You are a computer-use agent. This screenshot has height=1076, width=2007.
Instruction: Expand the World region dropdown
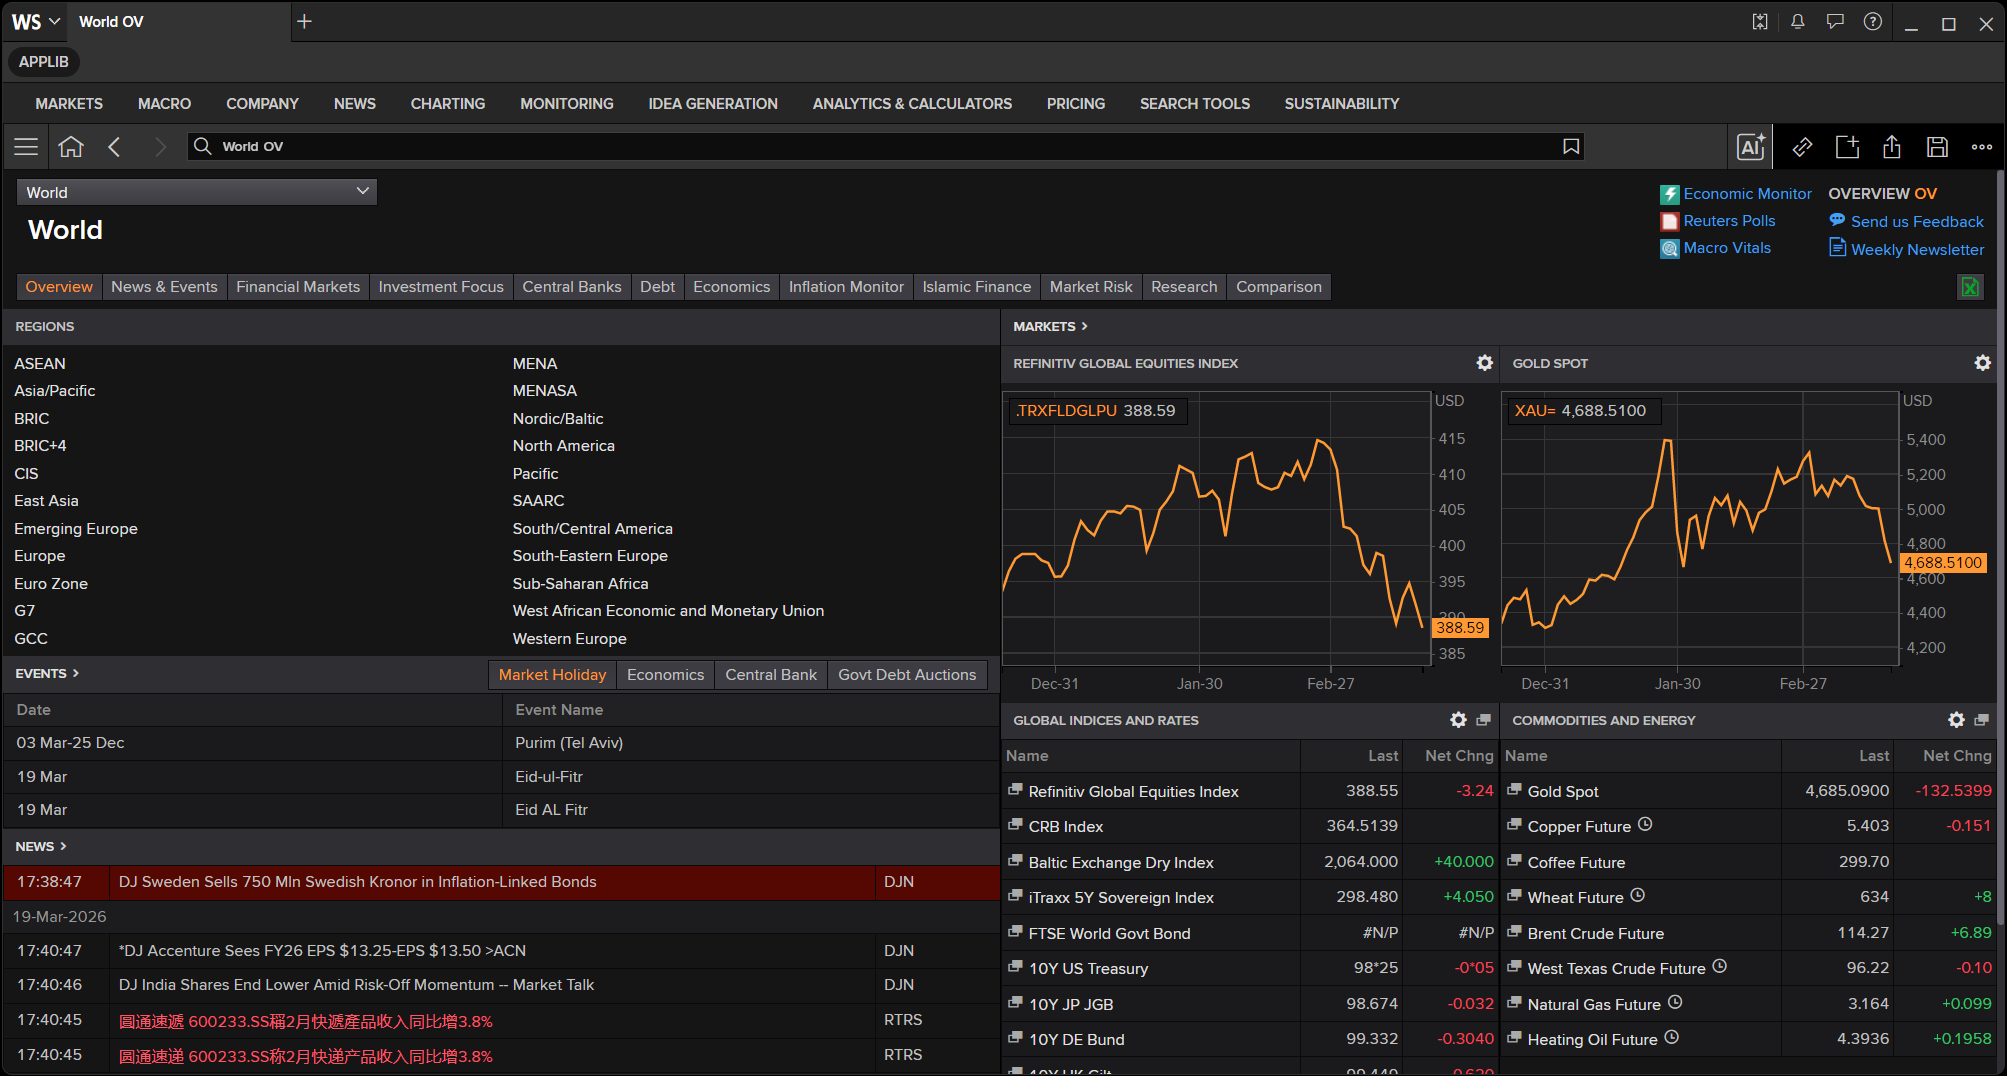point(197,192)
